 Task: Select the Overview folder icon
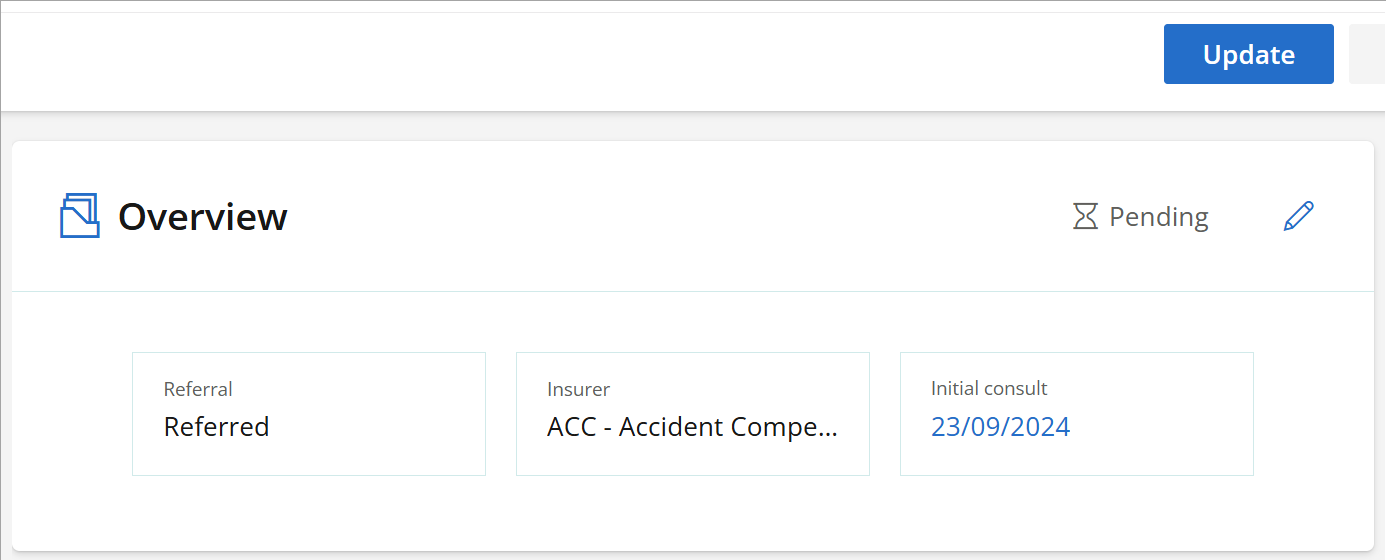(80, 215)
